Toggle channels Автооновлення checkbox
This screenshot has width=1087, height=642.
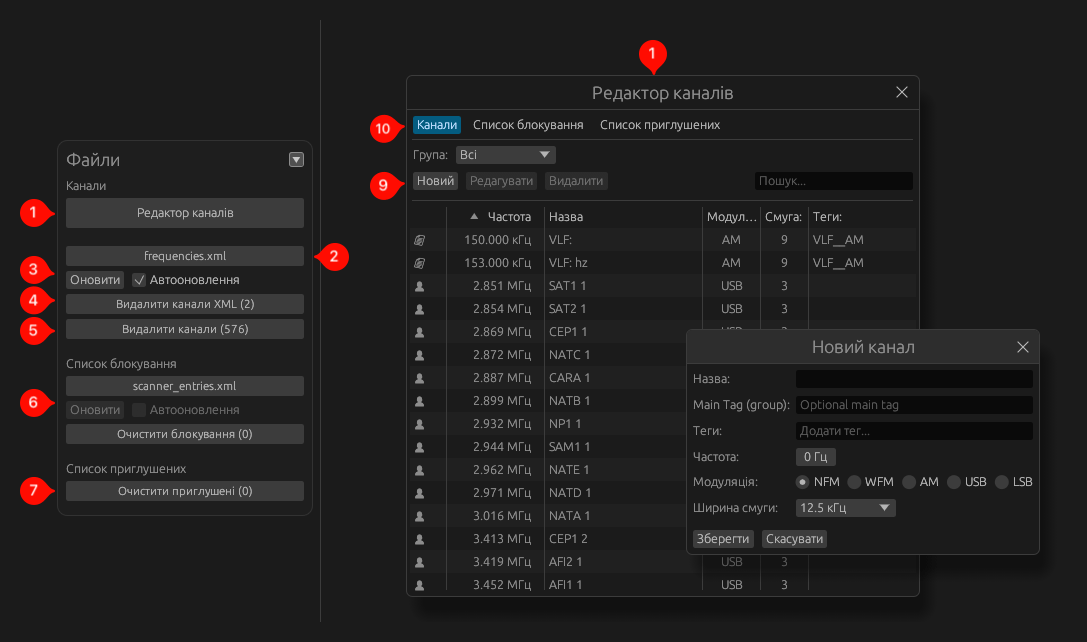point(139,279)
